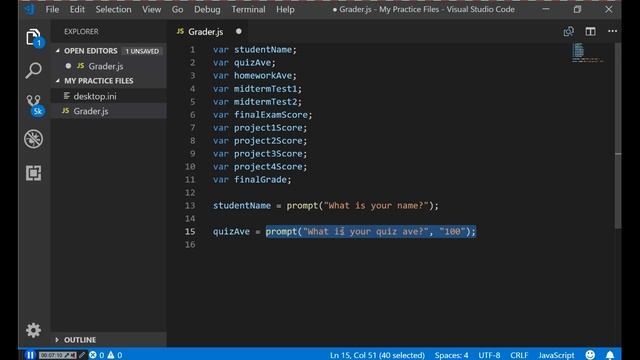Open the Source Control view

click(x=34, y=105)
